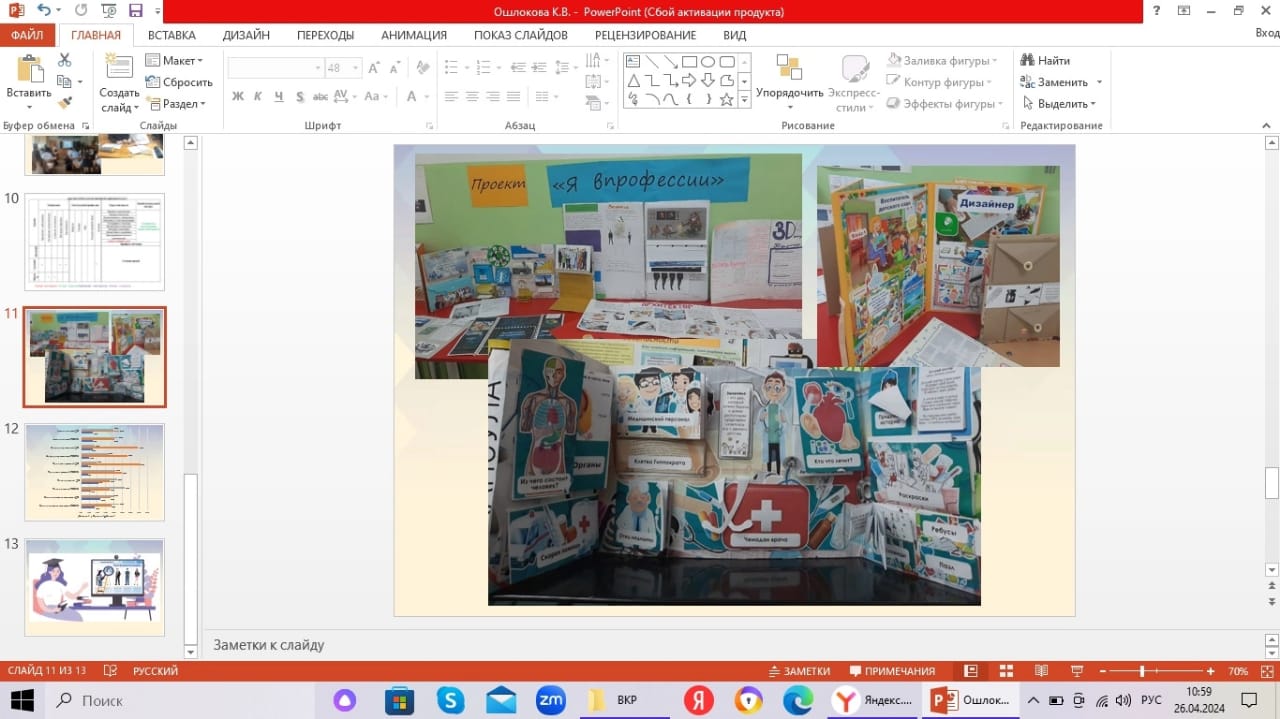Switch to the АНИМАЦИЯ tab

pyautogui.click(x=413, y=35)
